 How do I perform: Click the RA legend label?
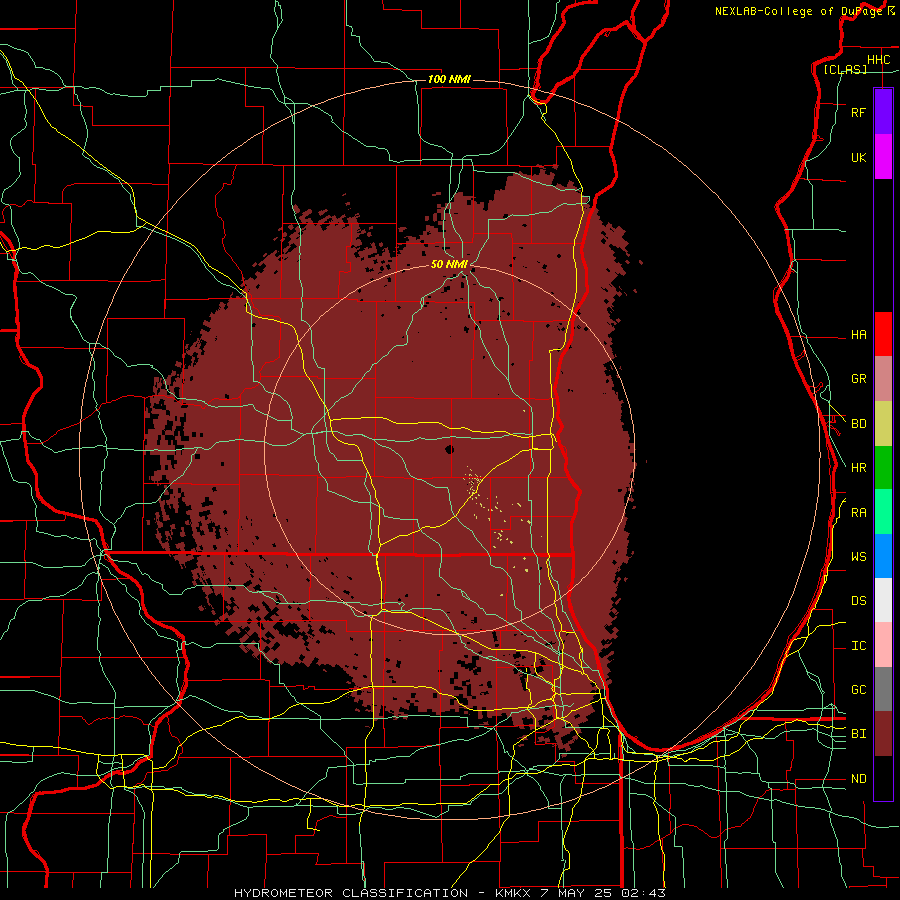(858, 513)
